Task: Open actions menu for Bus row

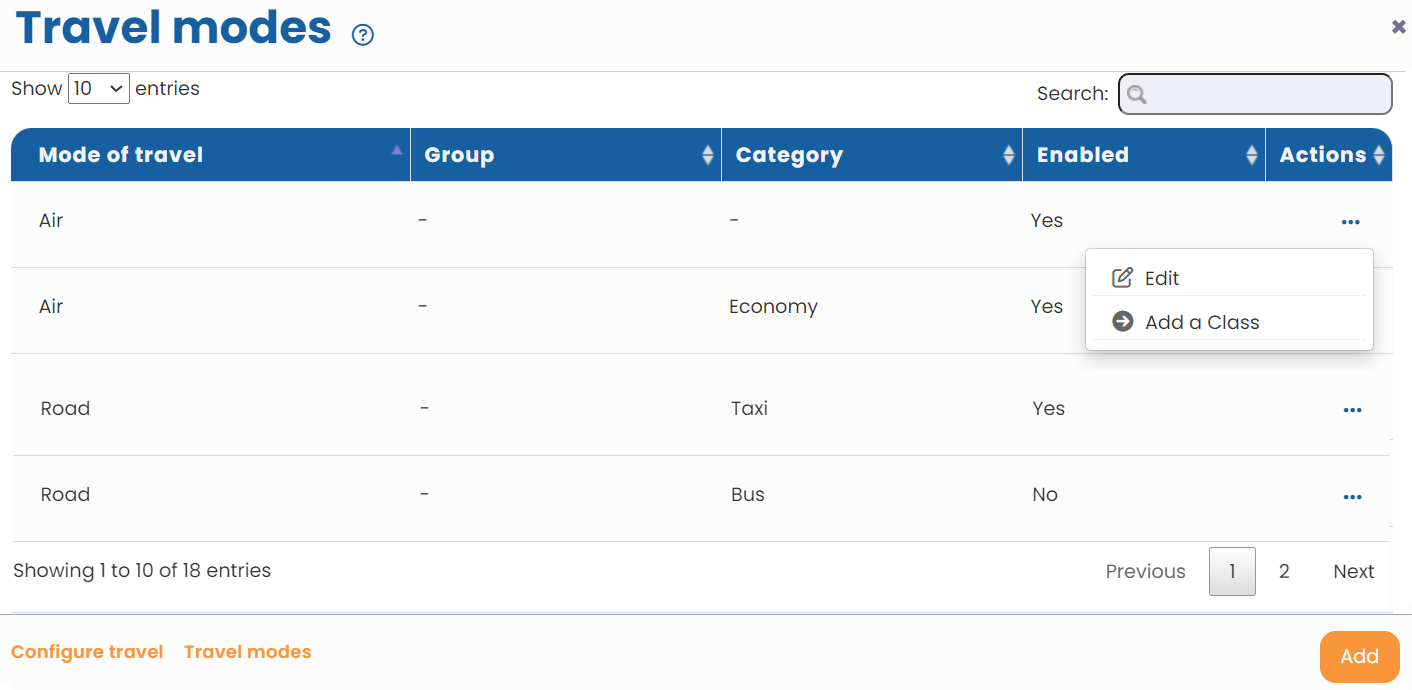Action: [1352, 497]
